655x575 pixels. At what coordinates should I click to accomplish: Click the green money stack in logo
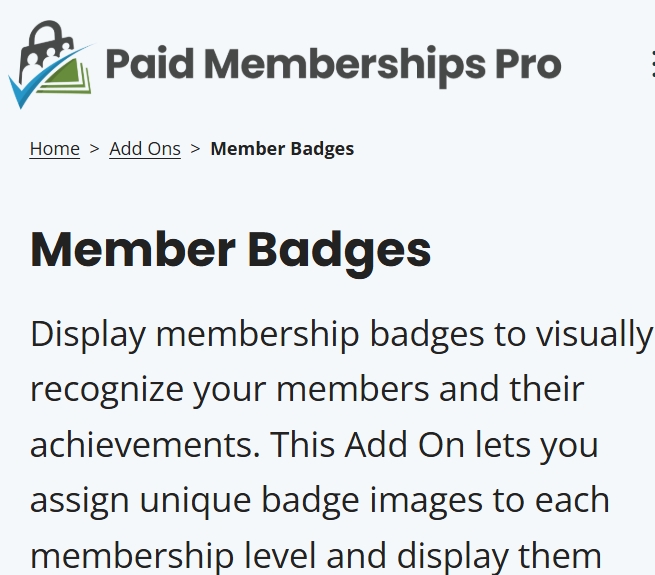[x=69, y=77]
